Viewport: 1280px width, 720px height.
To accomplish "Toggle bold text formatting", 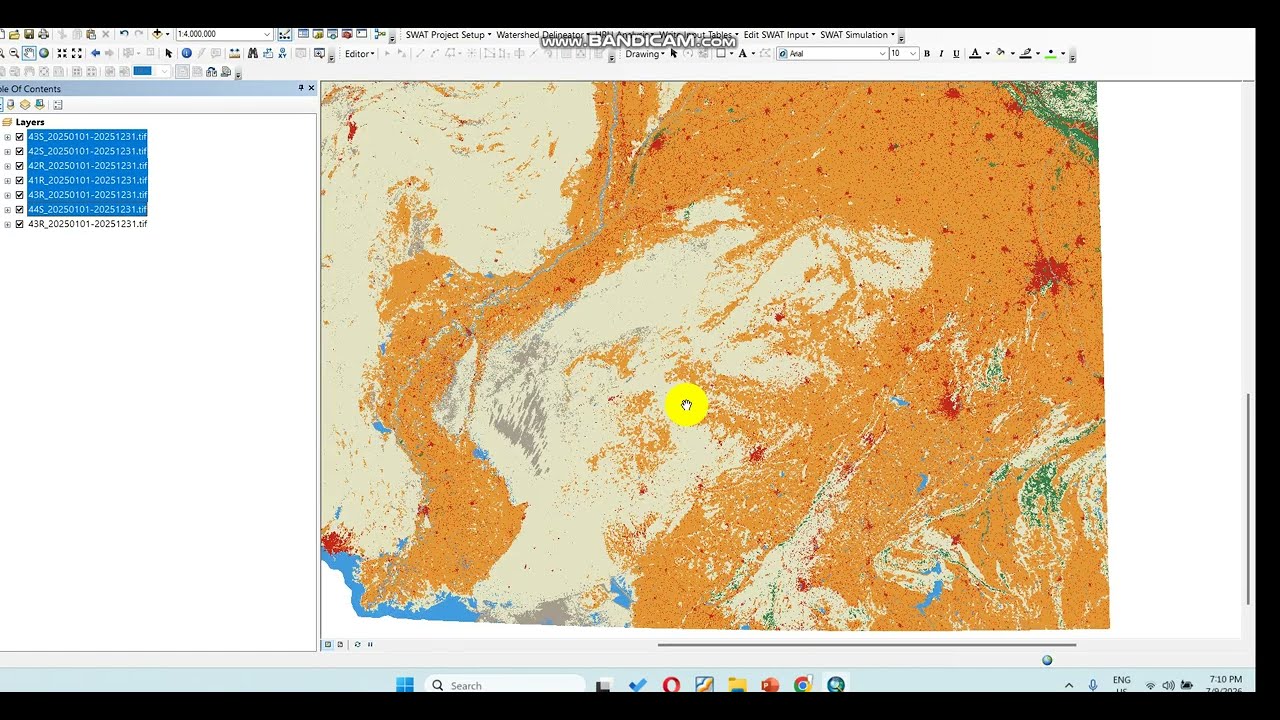I will coord(927,53).
